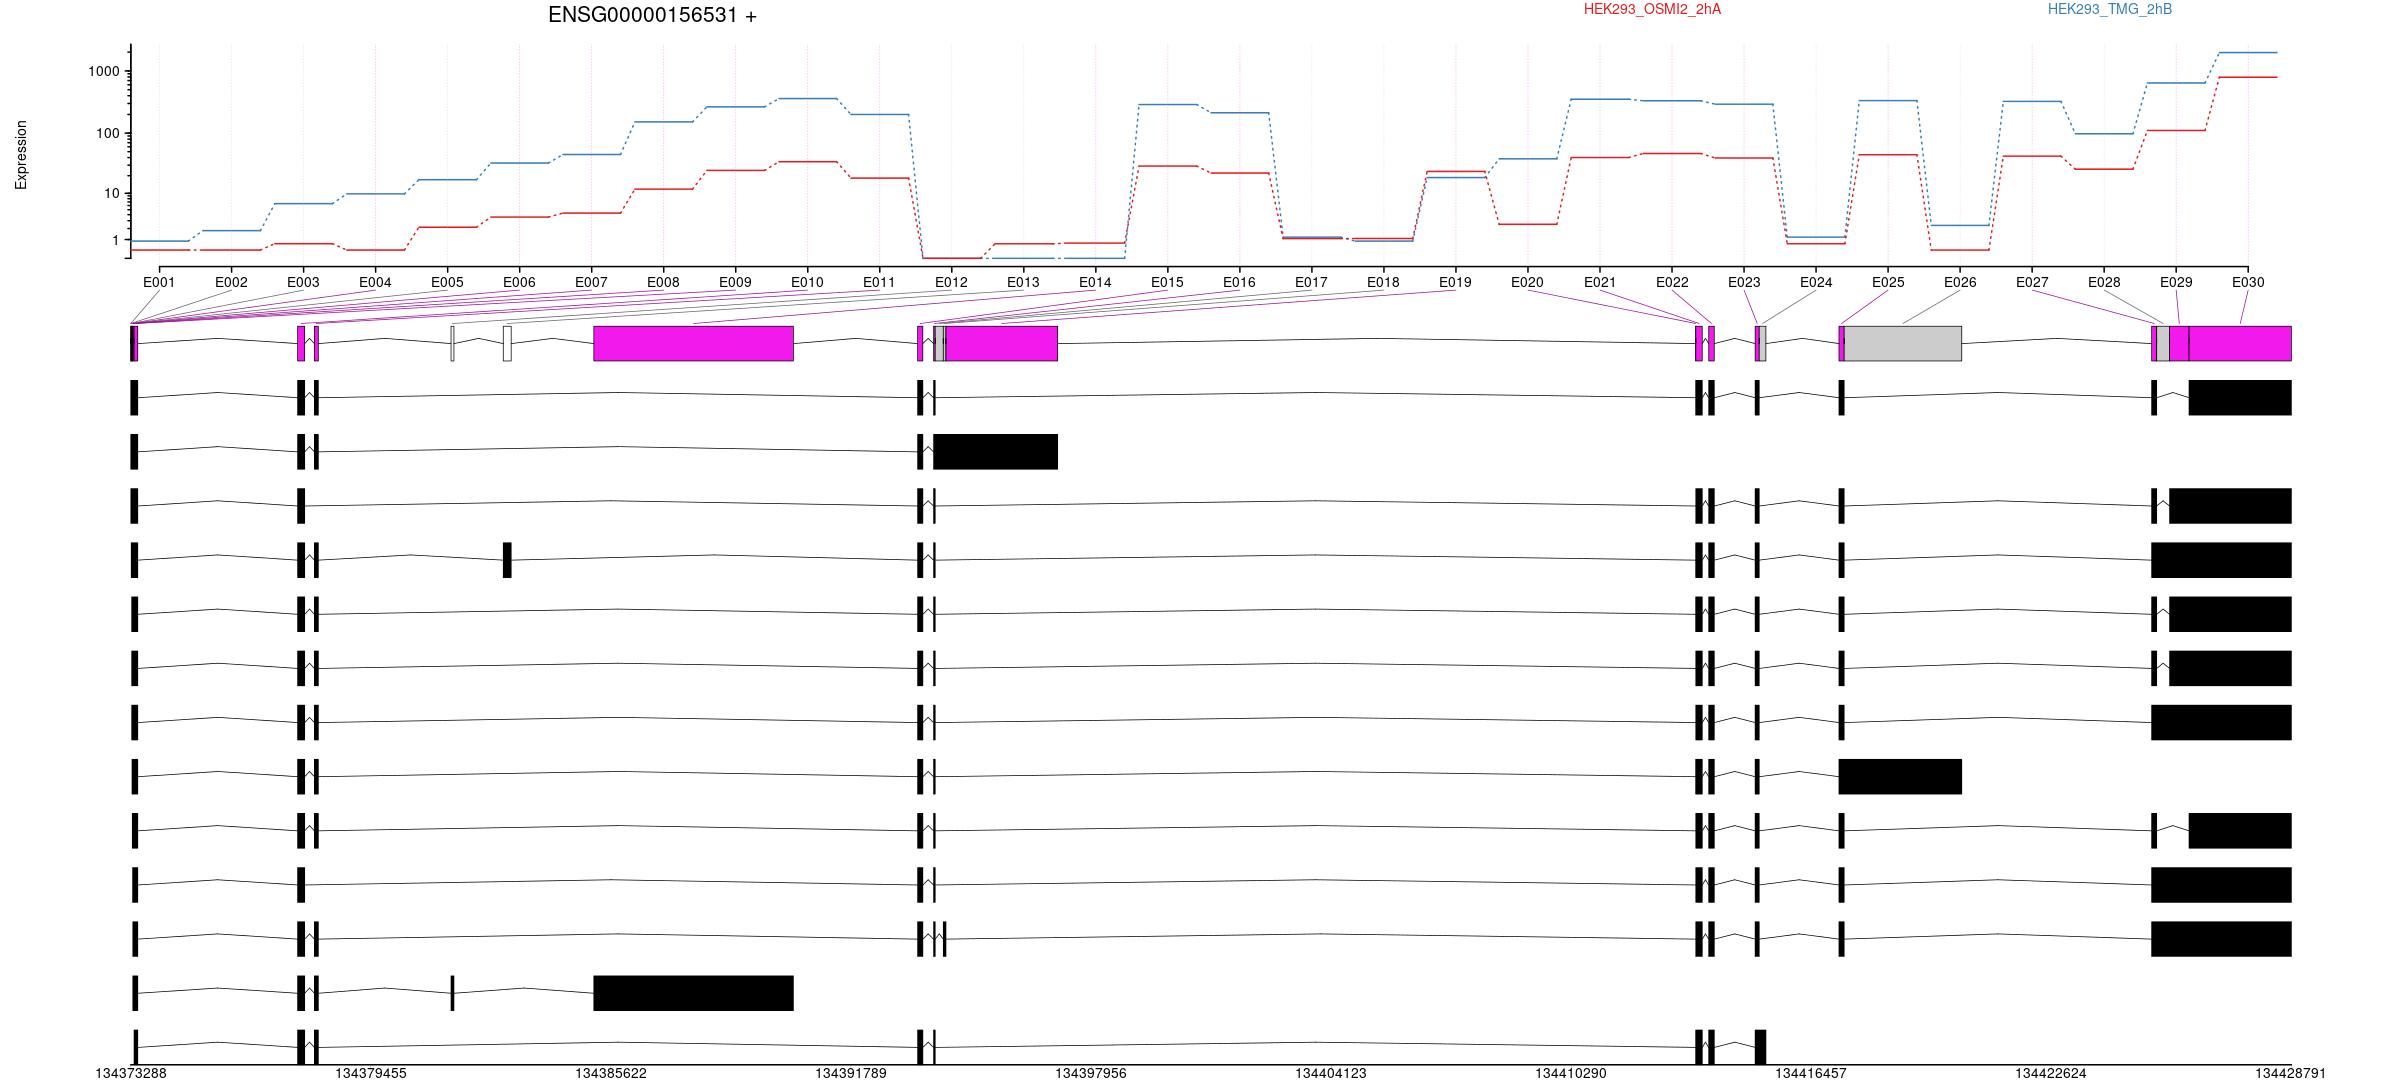Click exon bin label E030

tap(2248, 282)
